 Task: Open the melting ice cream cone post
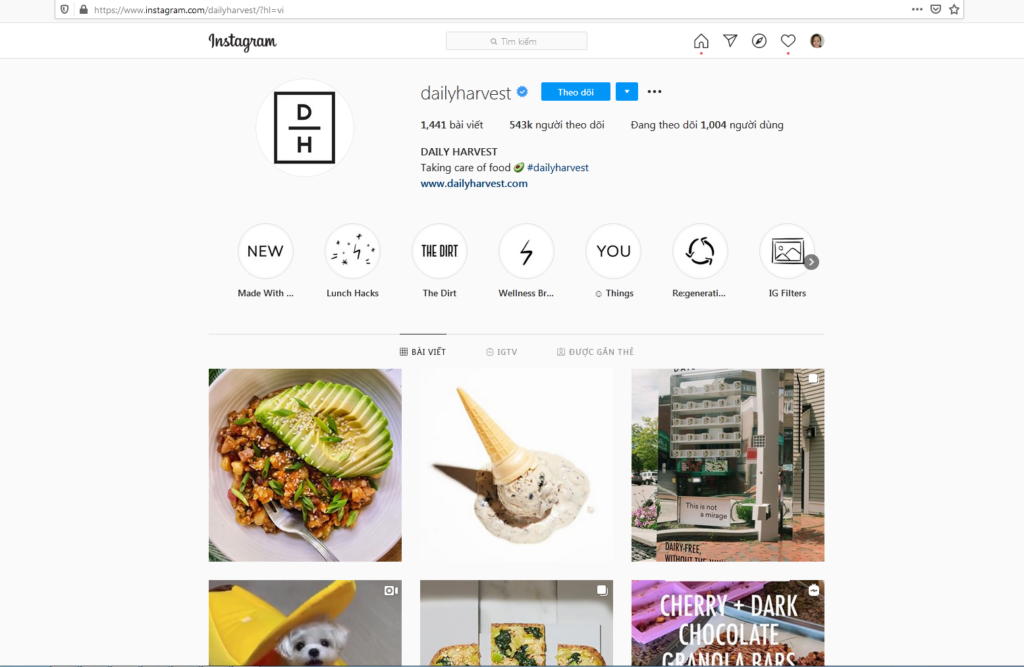tap(517, 465)
